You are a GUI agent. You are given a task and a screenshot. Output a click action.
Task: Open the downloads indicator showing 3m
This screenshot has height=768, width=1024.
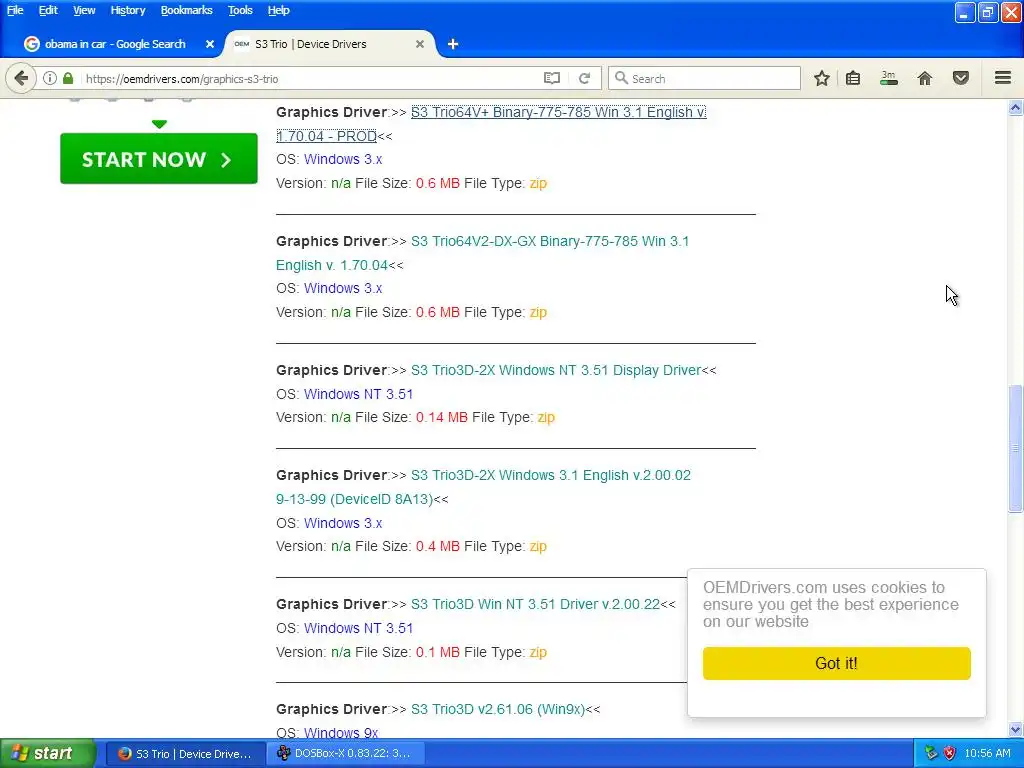tap(888, 78)
